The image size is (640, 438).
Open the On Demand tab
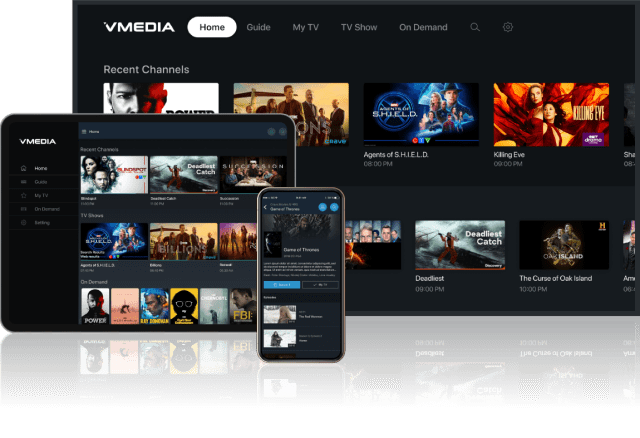pos(422,27)
